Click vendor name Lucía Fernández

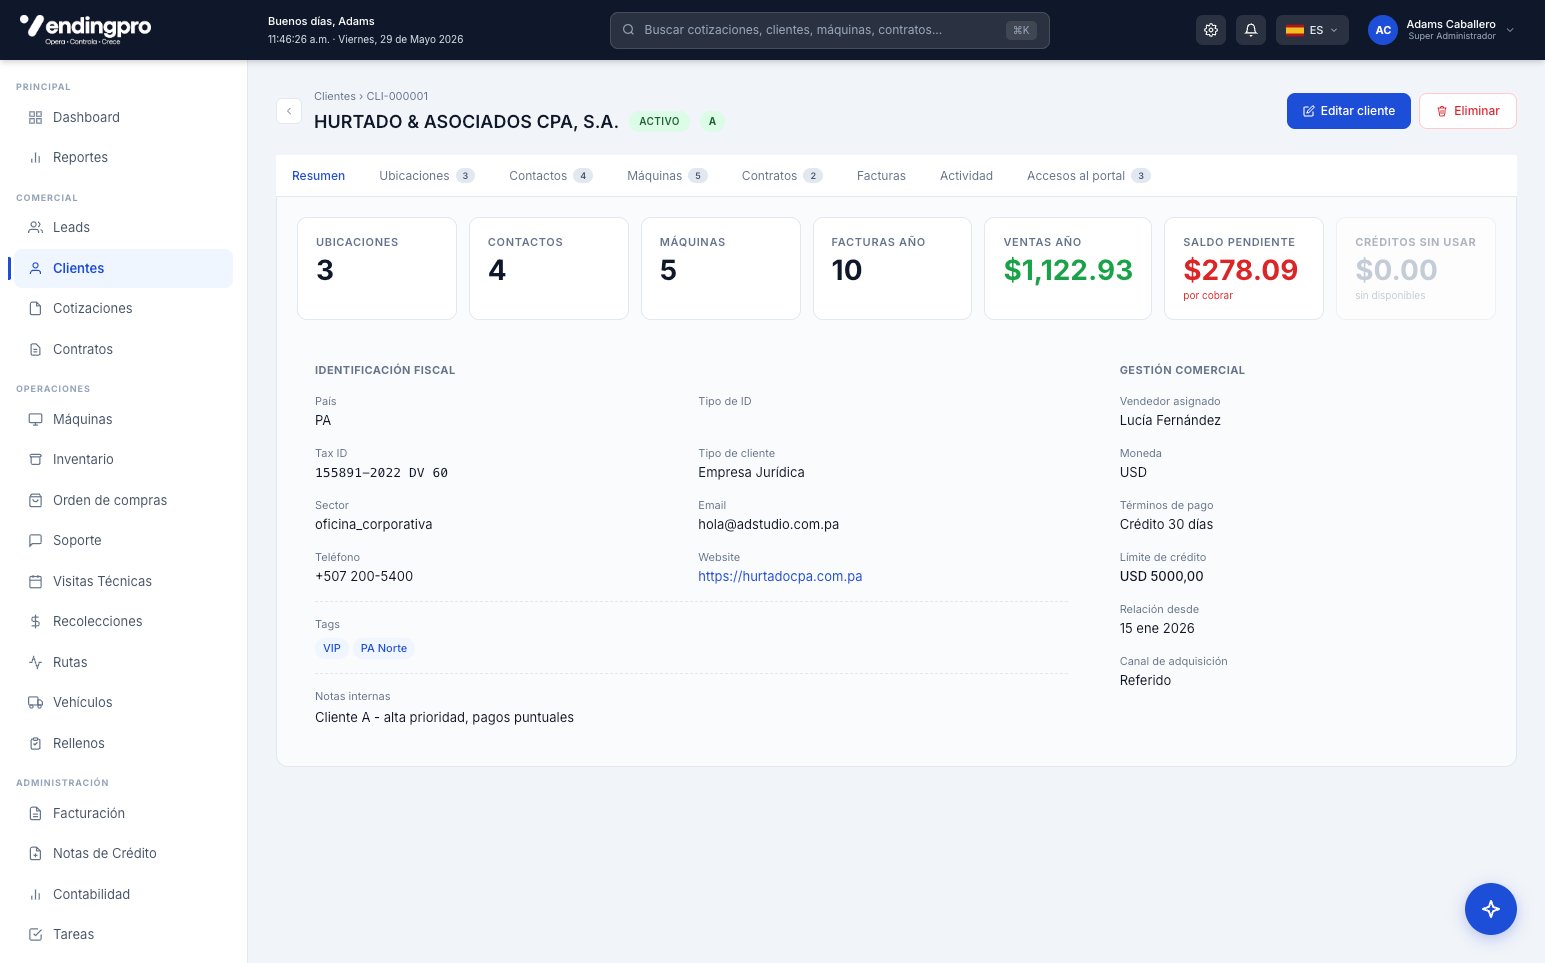tap(1170, 421)
